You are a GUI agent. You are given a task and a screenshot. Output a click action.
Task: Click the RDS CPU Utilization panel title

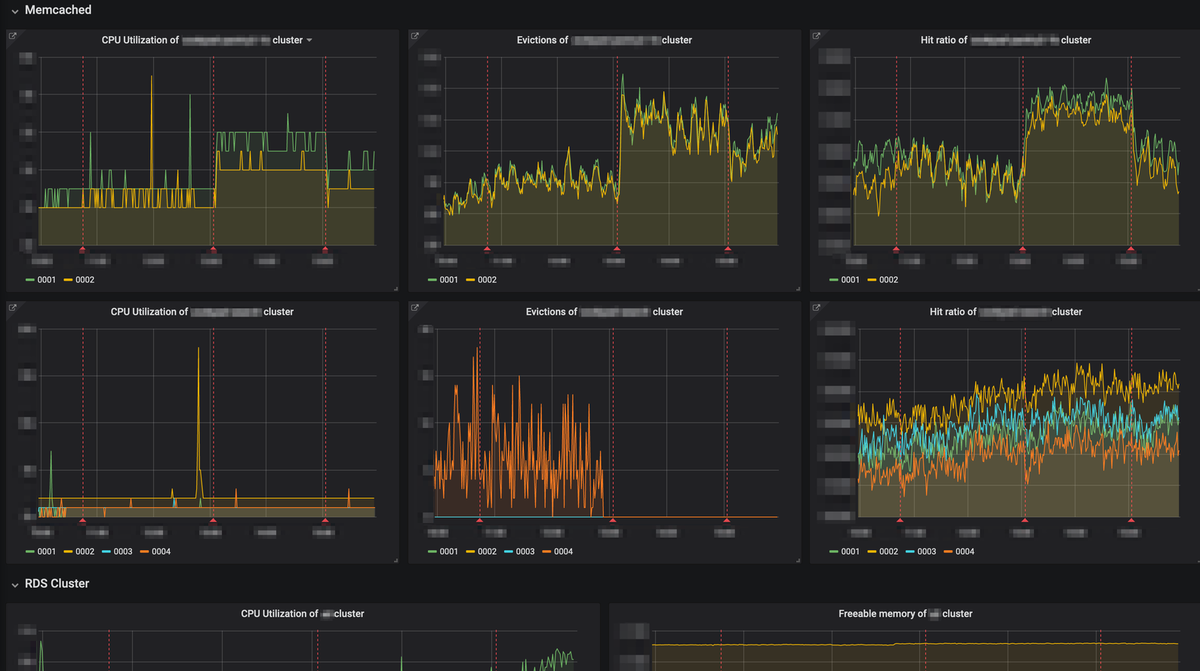pos(302,614)
